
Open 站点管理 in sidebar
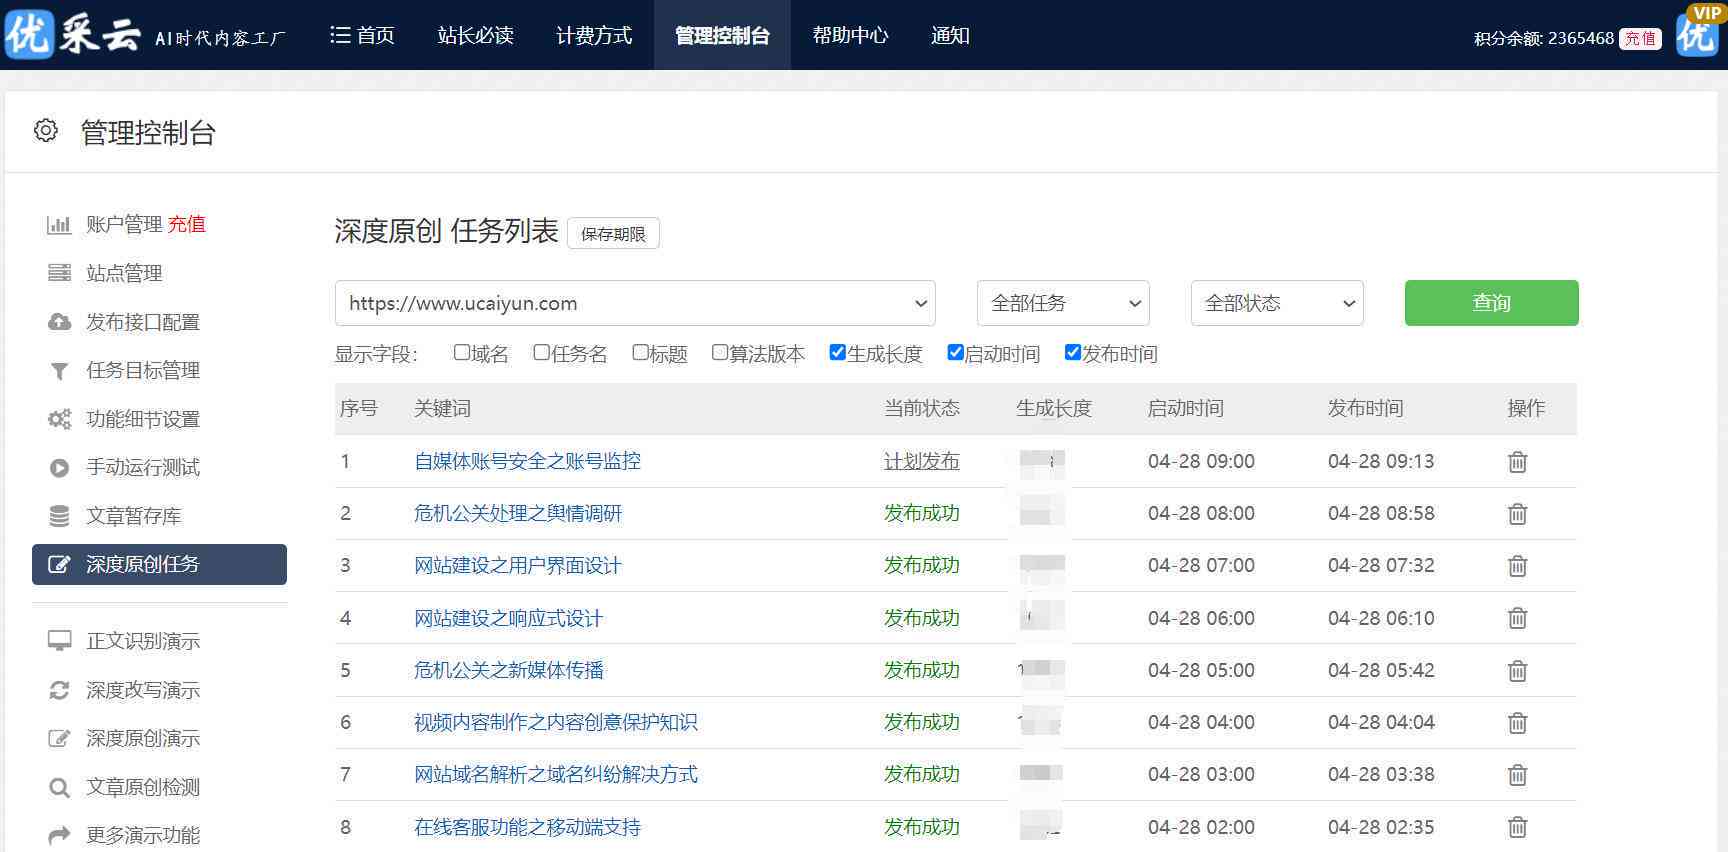click(124, 273)
